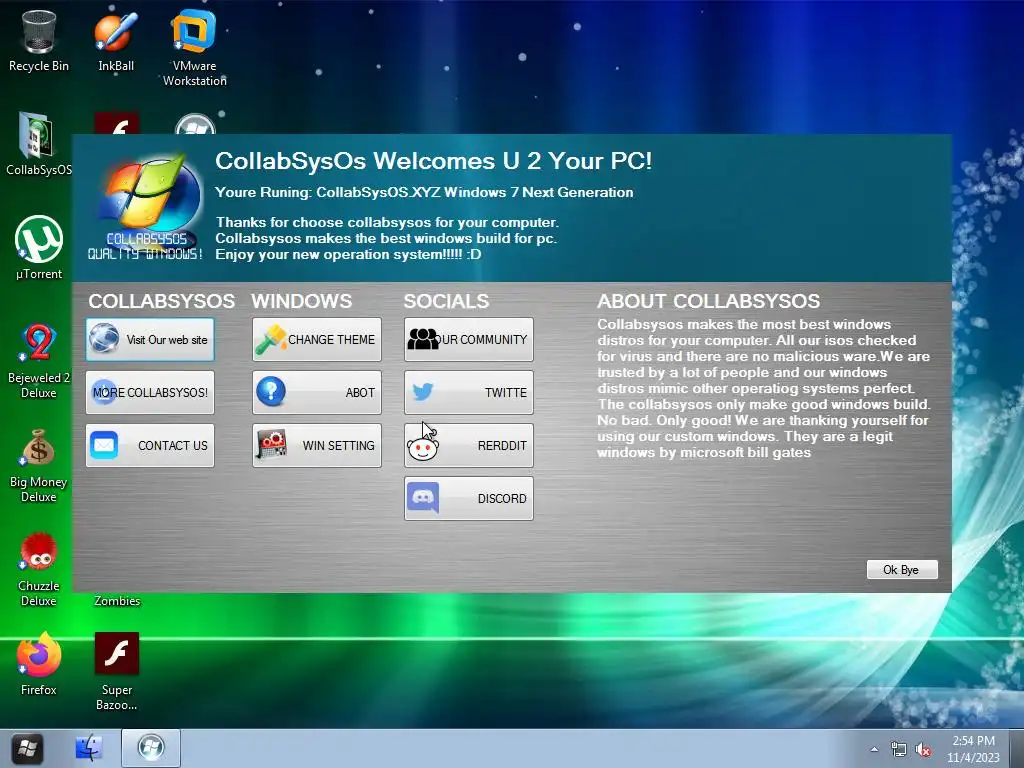1024x768 pixels.
Task: Open WIN SETTING button
Action: (x=317, y=445)
